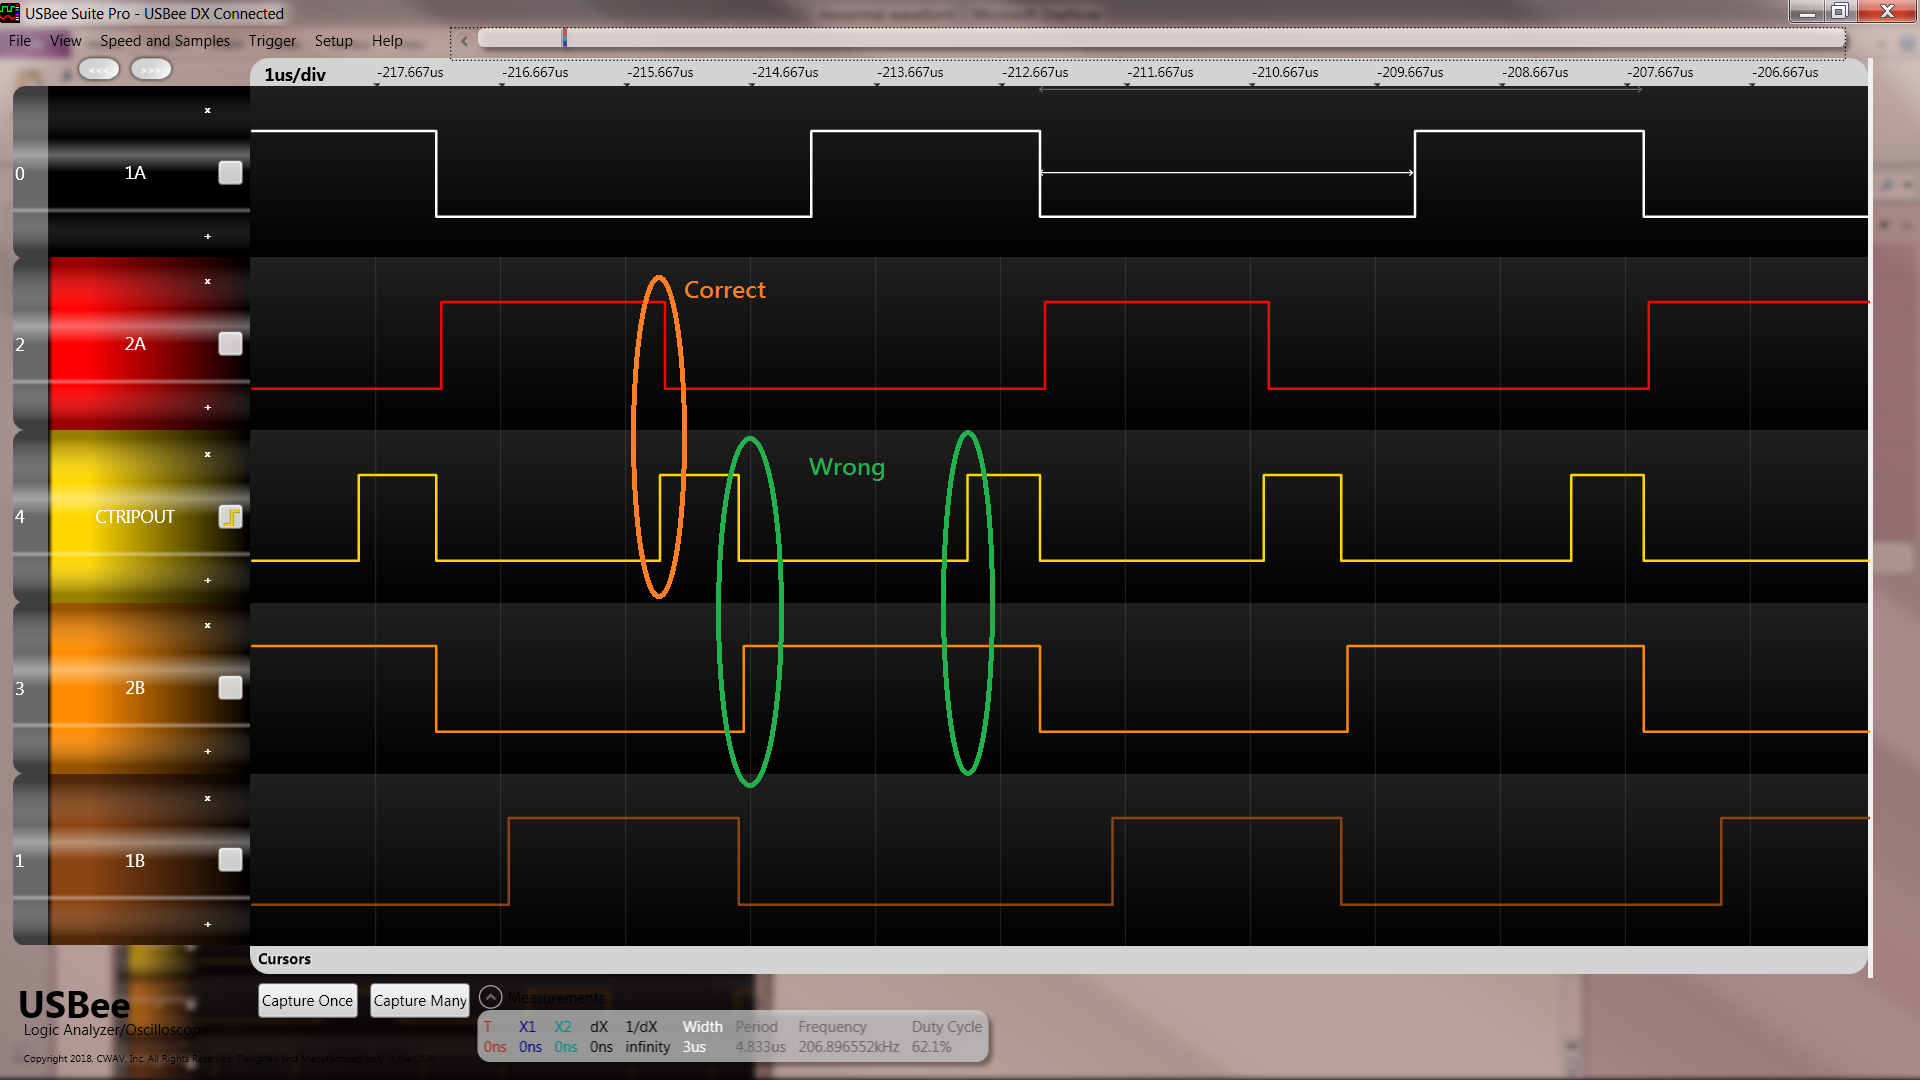Click the x icon on channel 1B
The height and width of the screenshot is (1080, 1920).
click(208, 798)
